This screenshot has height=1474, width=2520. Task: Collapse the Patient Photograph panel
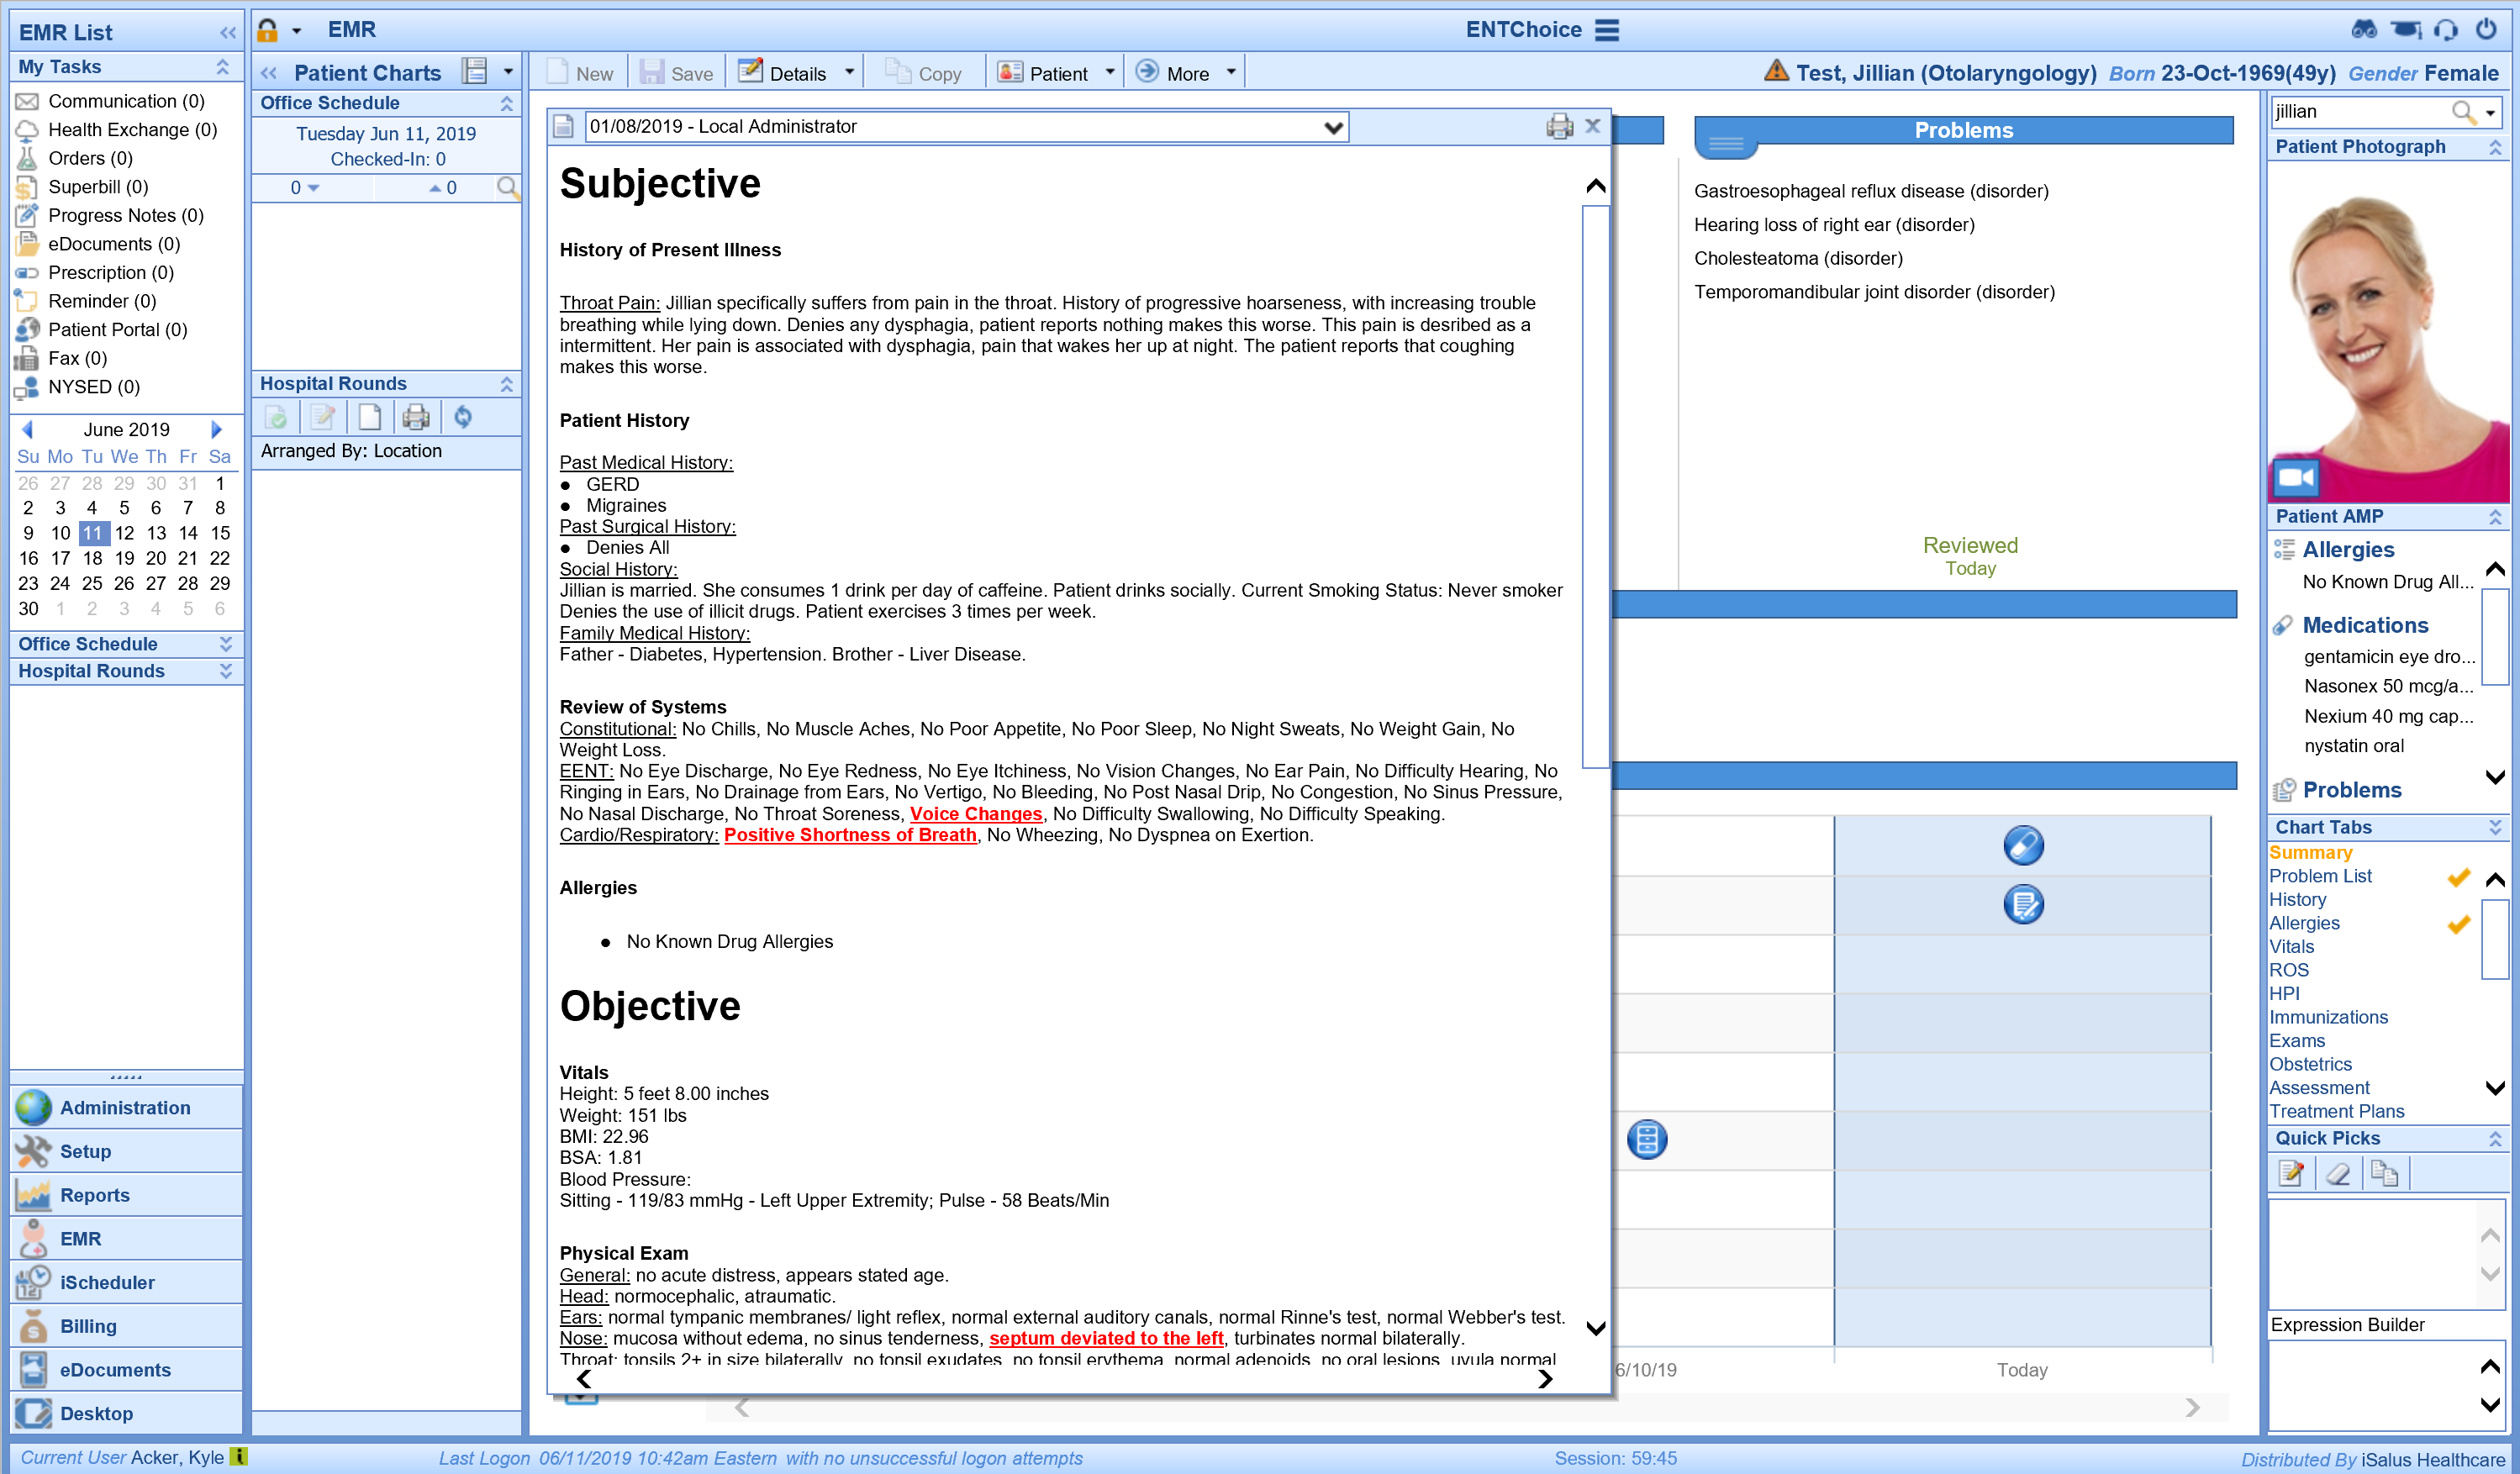click(x=2494, y=147)
